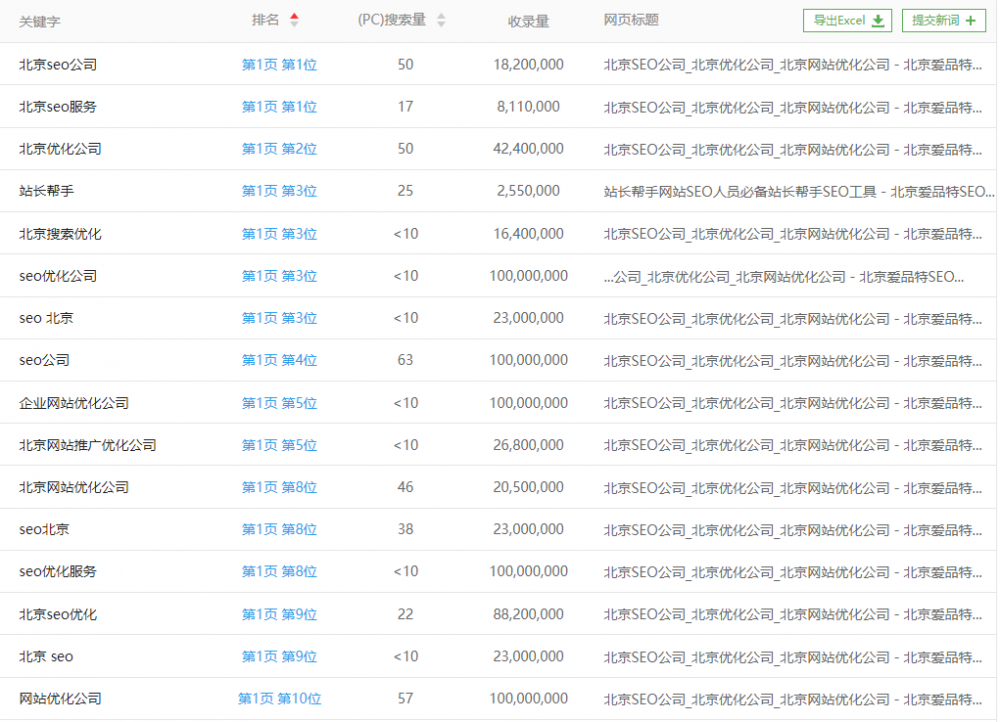Open ranking link 第1页 第3位 for 站长帮手

click(280, 191)
